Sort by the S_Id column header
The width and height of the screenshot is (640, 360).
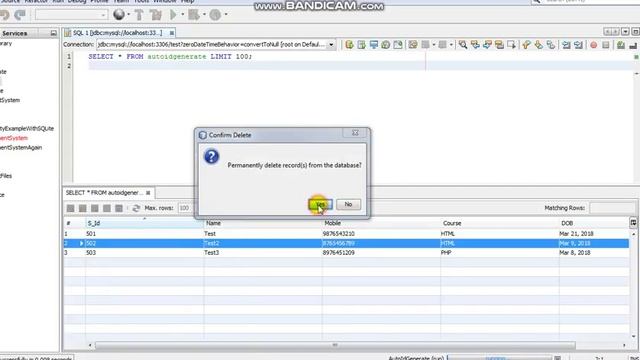click(x=144, y=223)
